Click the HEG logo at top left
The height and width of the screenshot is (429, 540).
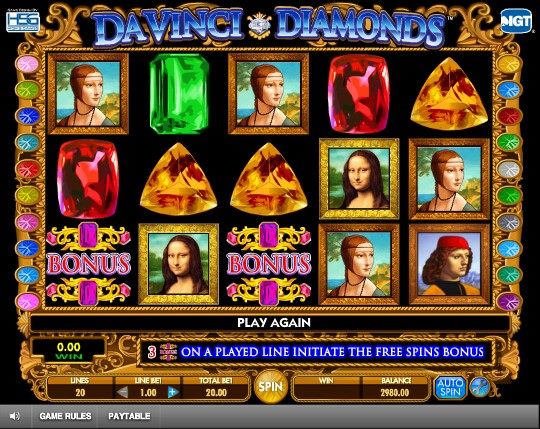[23, 22]
